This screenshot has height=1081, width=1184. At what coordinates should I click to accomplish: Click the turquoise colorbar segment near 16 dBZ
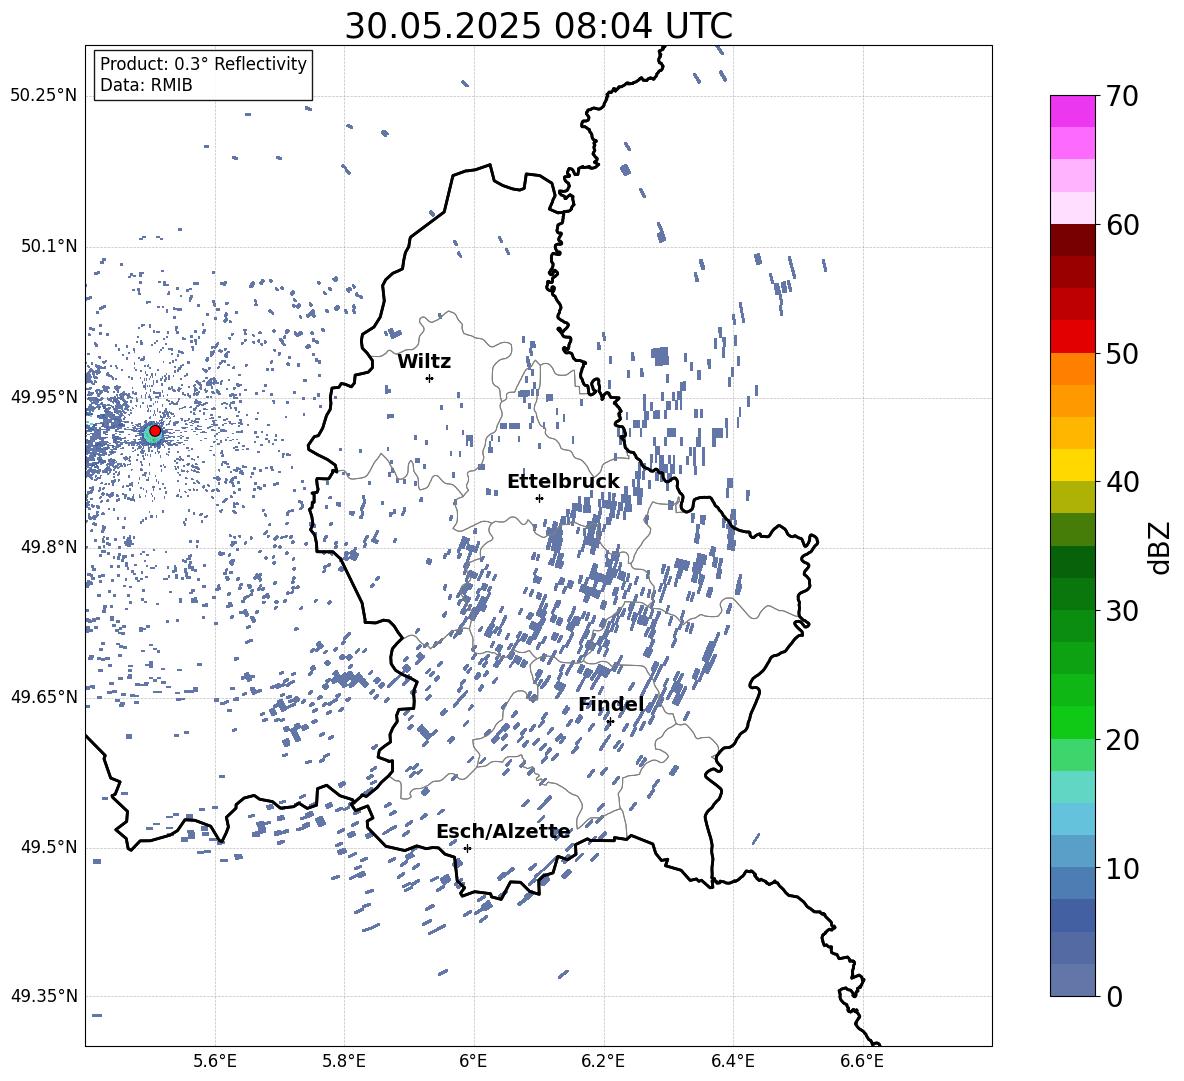pos(1073,787)
